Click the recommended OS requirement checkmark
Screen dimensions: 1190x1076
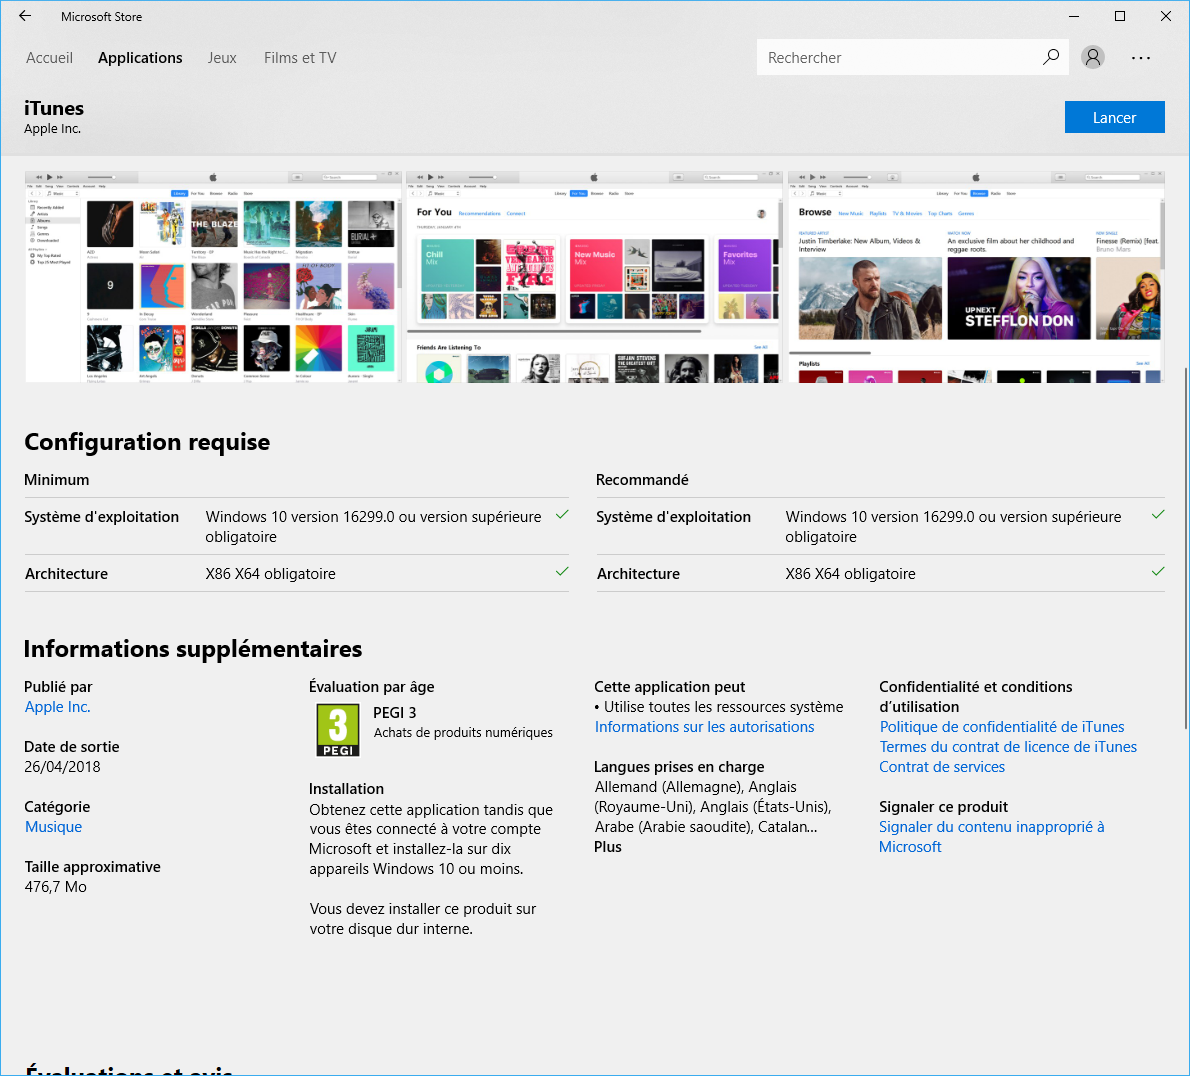[1157, 514]
